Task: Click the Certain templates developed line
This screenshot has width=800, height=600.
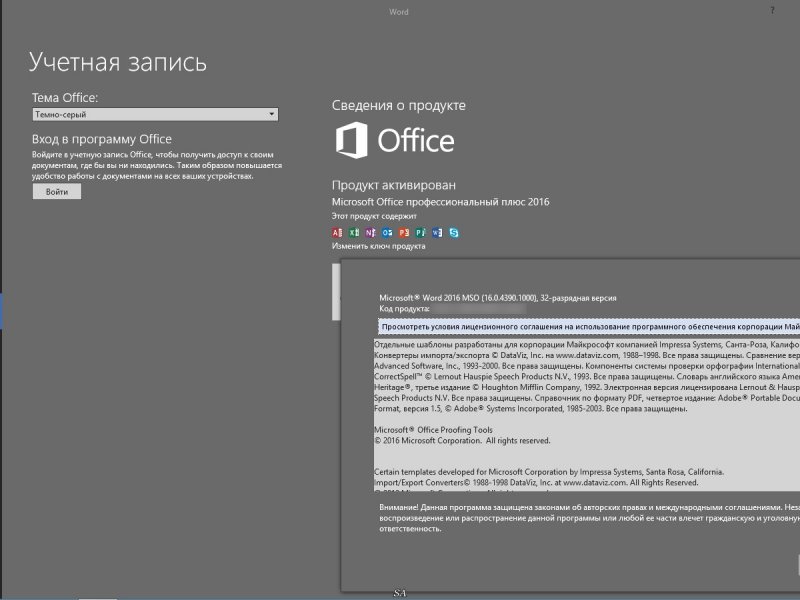Action: click(x=549, y=472)
